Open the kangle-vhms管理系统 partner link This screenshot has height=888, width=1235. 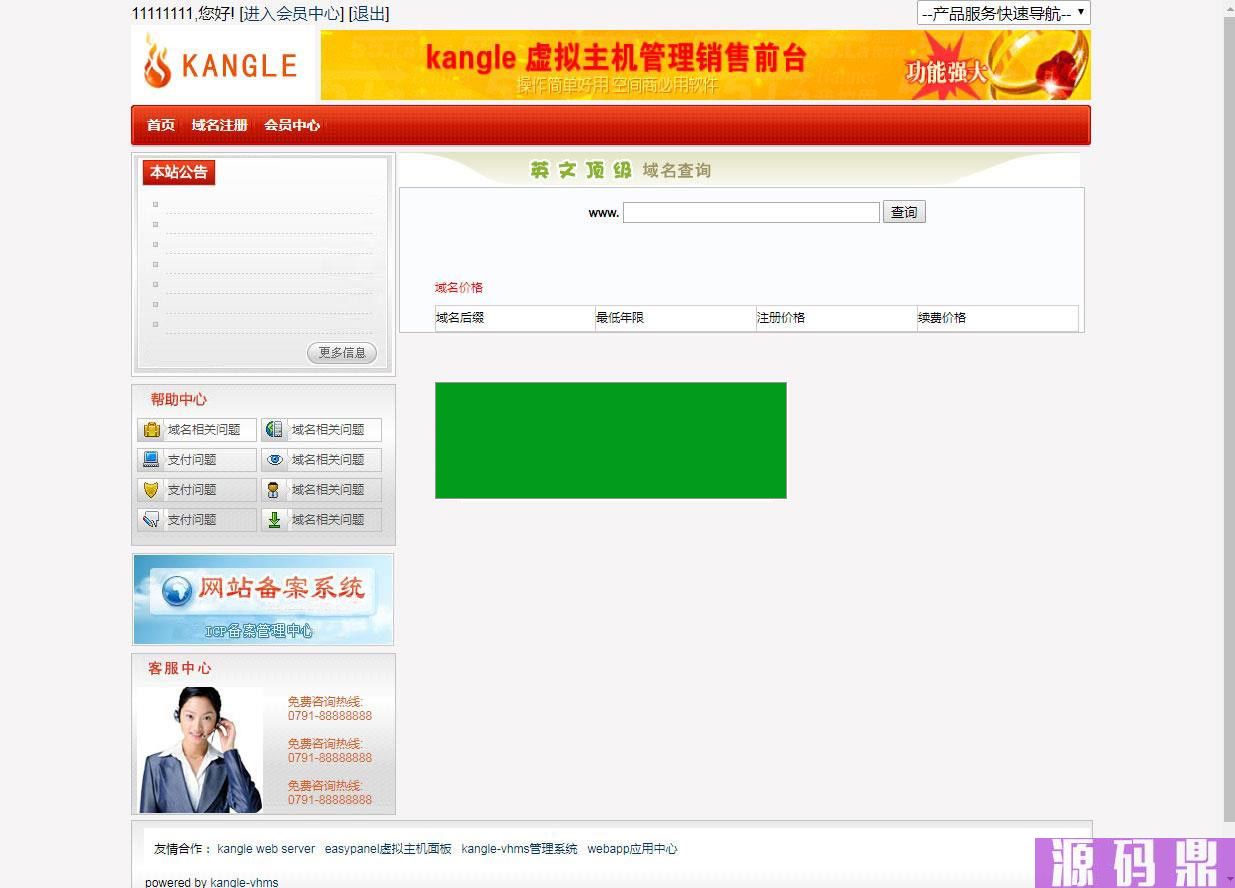[519, 849]
